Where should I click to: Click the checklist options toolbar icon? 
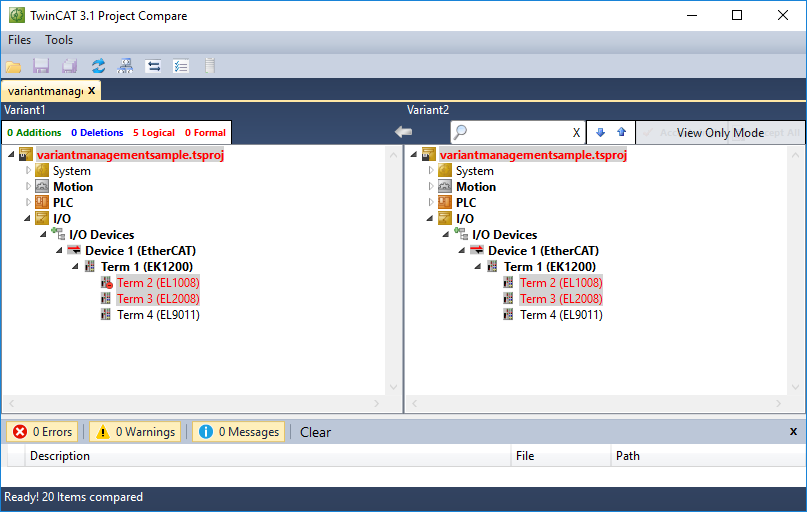point(181,66)
